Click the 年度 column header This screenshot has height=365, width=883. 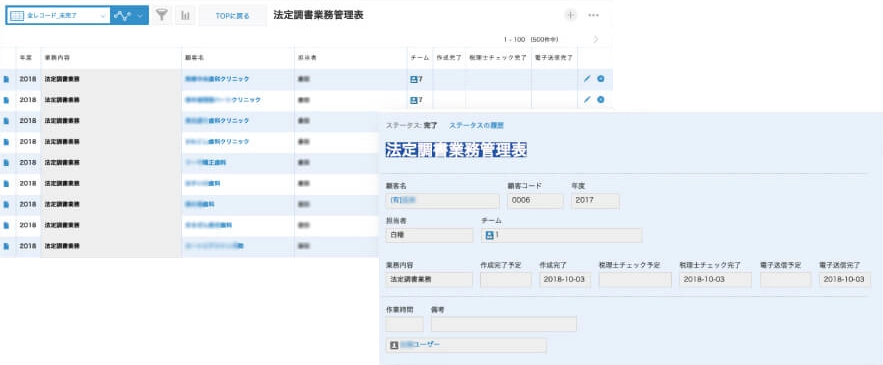[x=26, y=58]
